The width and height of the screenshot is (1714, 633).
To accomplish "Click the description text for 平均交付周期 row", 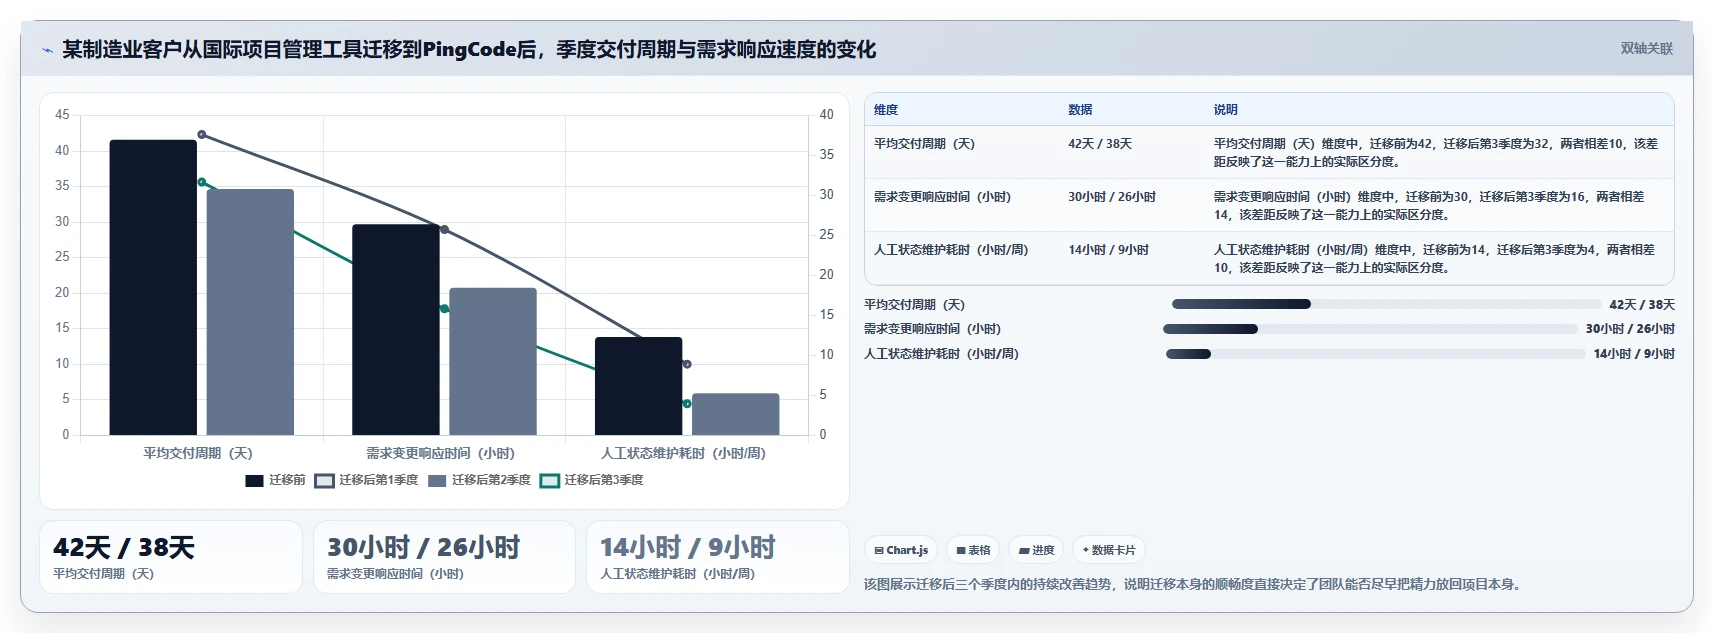I will [1436, 153].
